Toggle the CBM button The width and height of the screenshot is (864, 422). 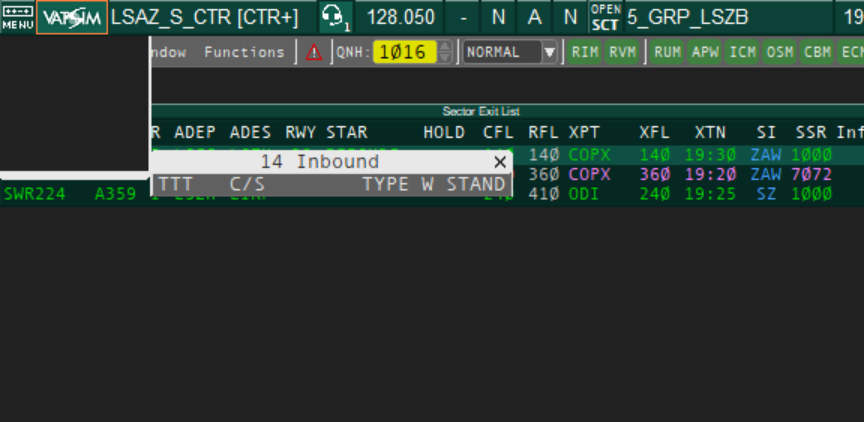(816, 53)
